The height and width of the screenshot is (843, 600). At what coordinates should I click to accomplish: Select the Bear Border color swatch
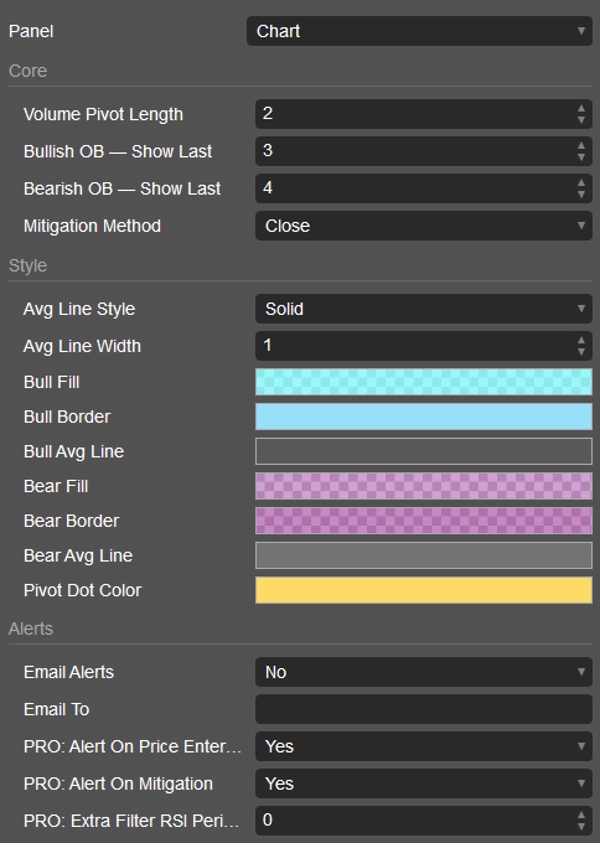tap(420, 521)
